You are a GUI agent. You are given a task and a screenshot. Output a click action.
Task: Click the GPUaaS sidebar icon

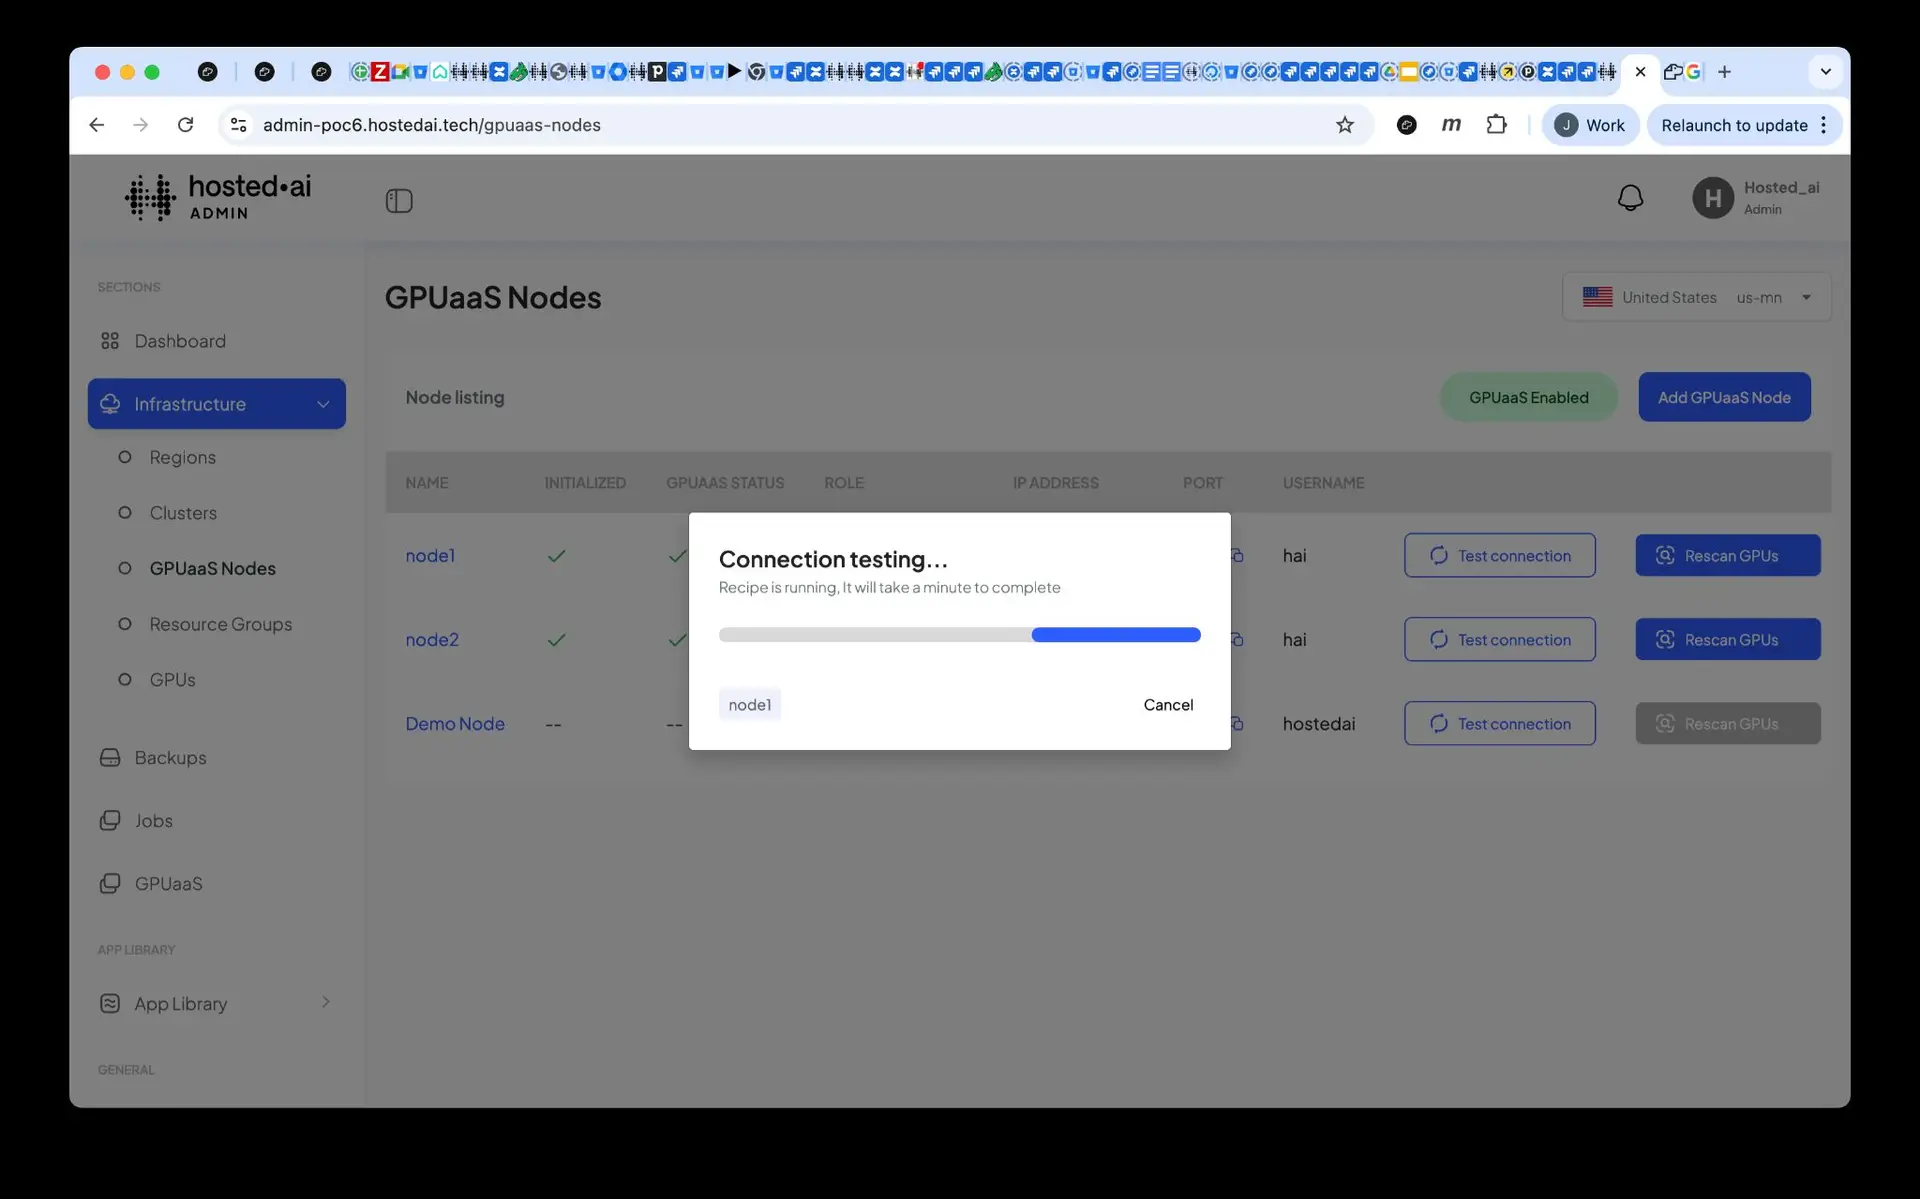[110, 883]
